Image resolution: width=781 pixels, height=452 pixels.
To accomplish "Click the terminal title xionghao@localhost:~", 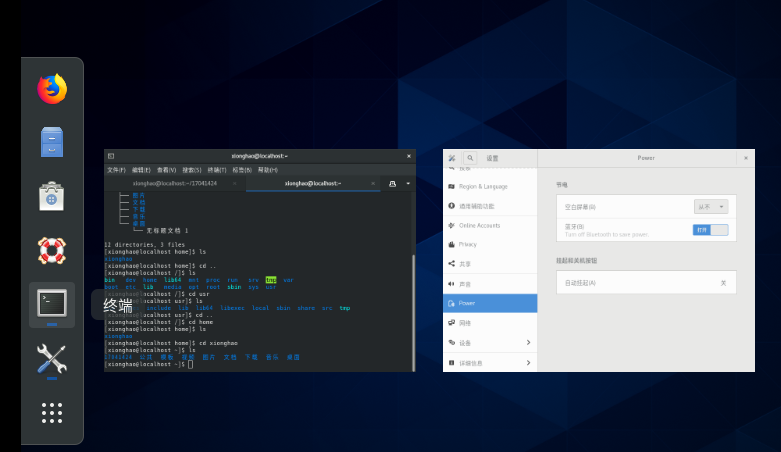I will (260, 156).
